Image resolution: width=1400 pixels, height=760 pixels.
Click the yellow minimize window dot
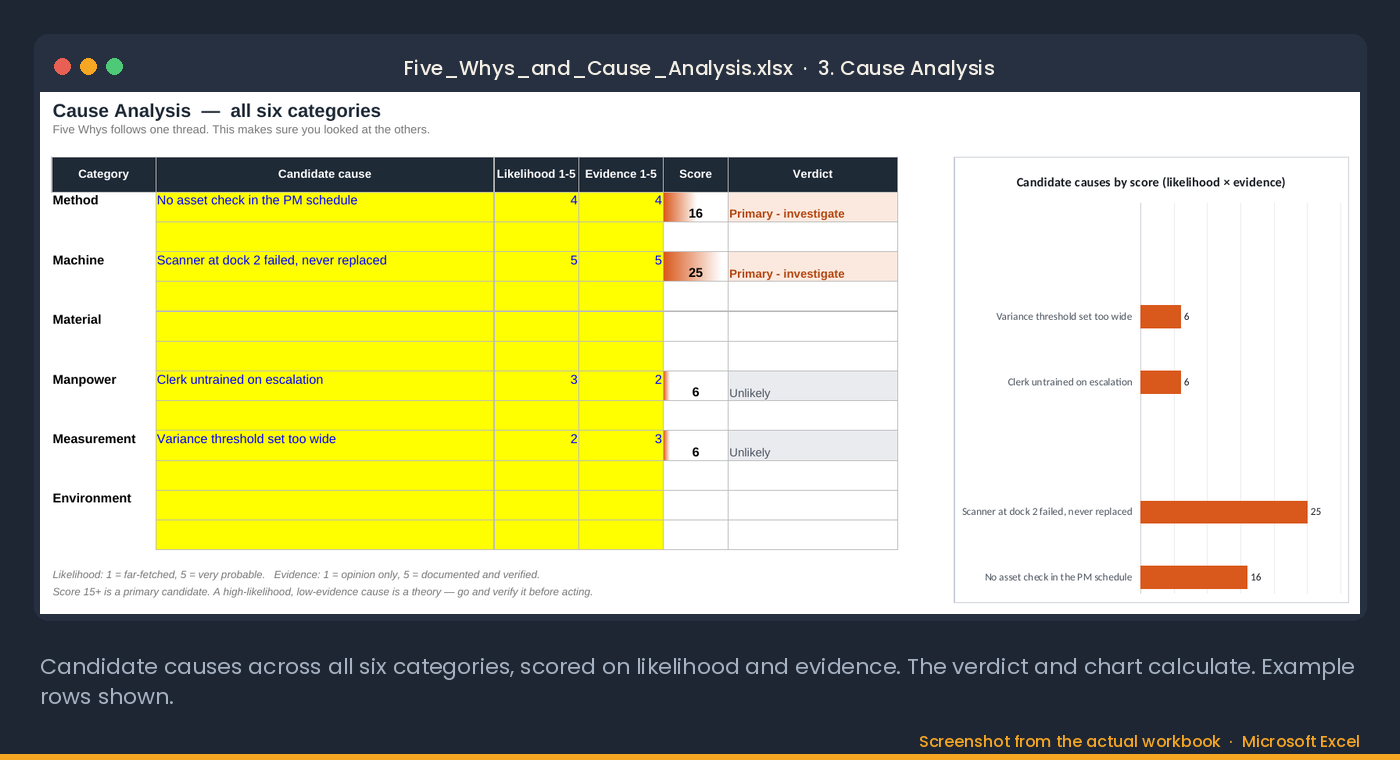[88, 67]
